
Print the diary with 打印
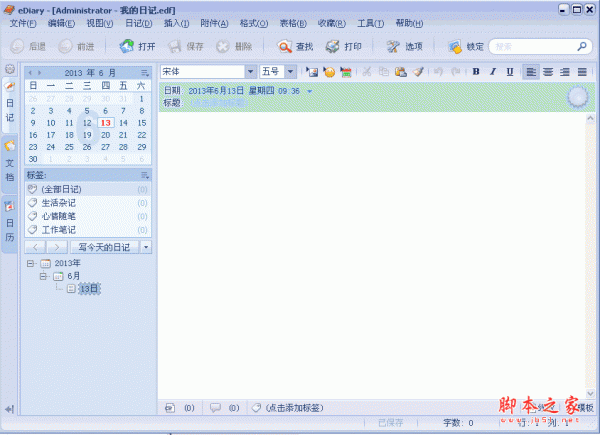pos(343,47)
